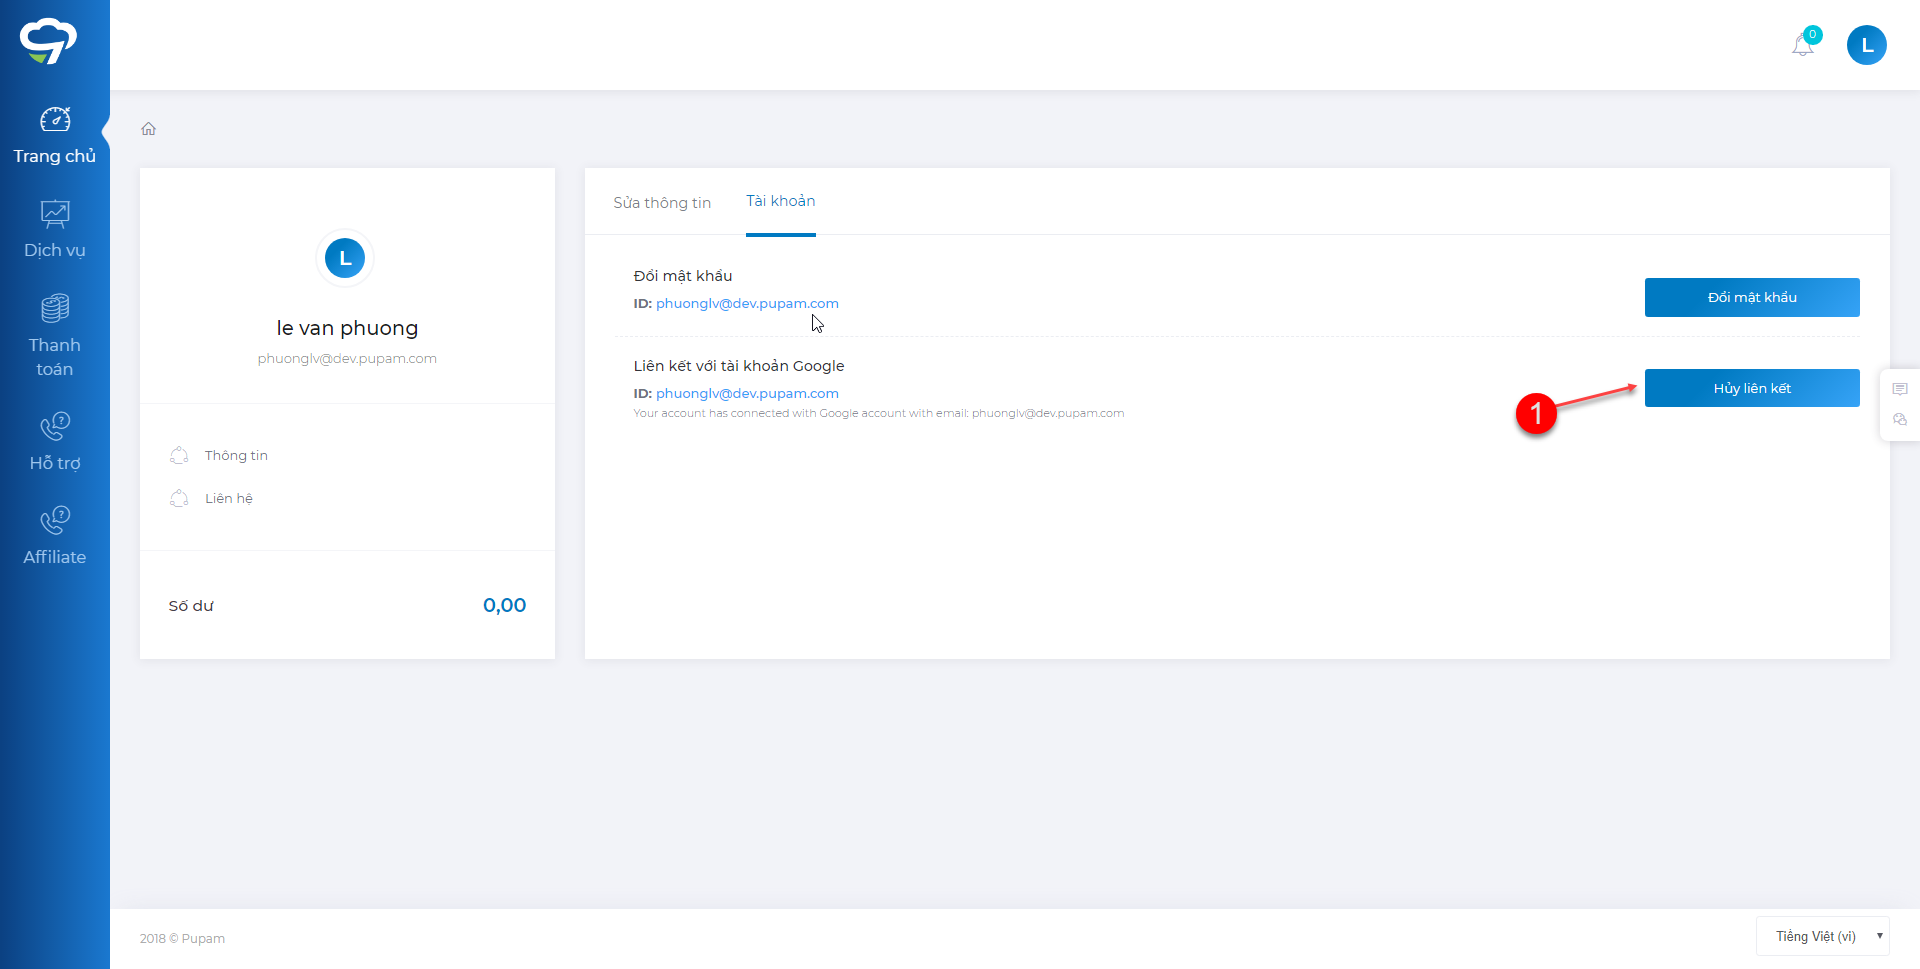The width and height of the screenshot is (1920, 969).
Task: Open the chat bubbles icon on right edge
Action: point(1900,420)
